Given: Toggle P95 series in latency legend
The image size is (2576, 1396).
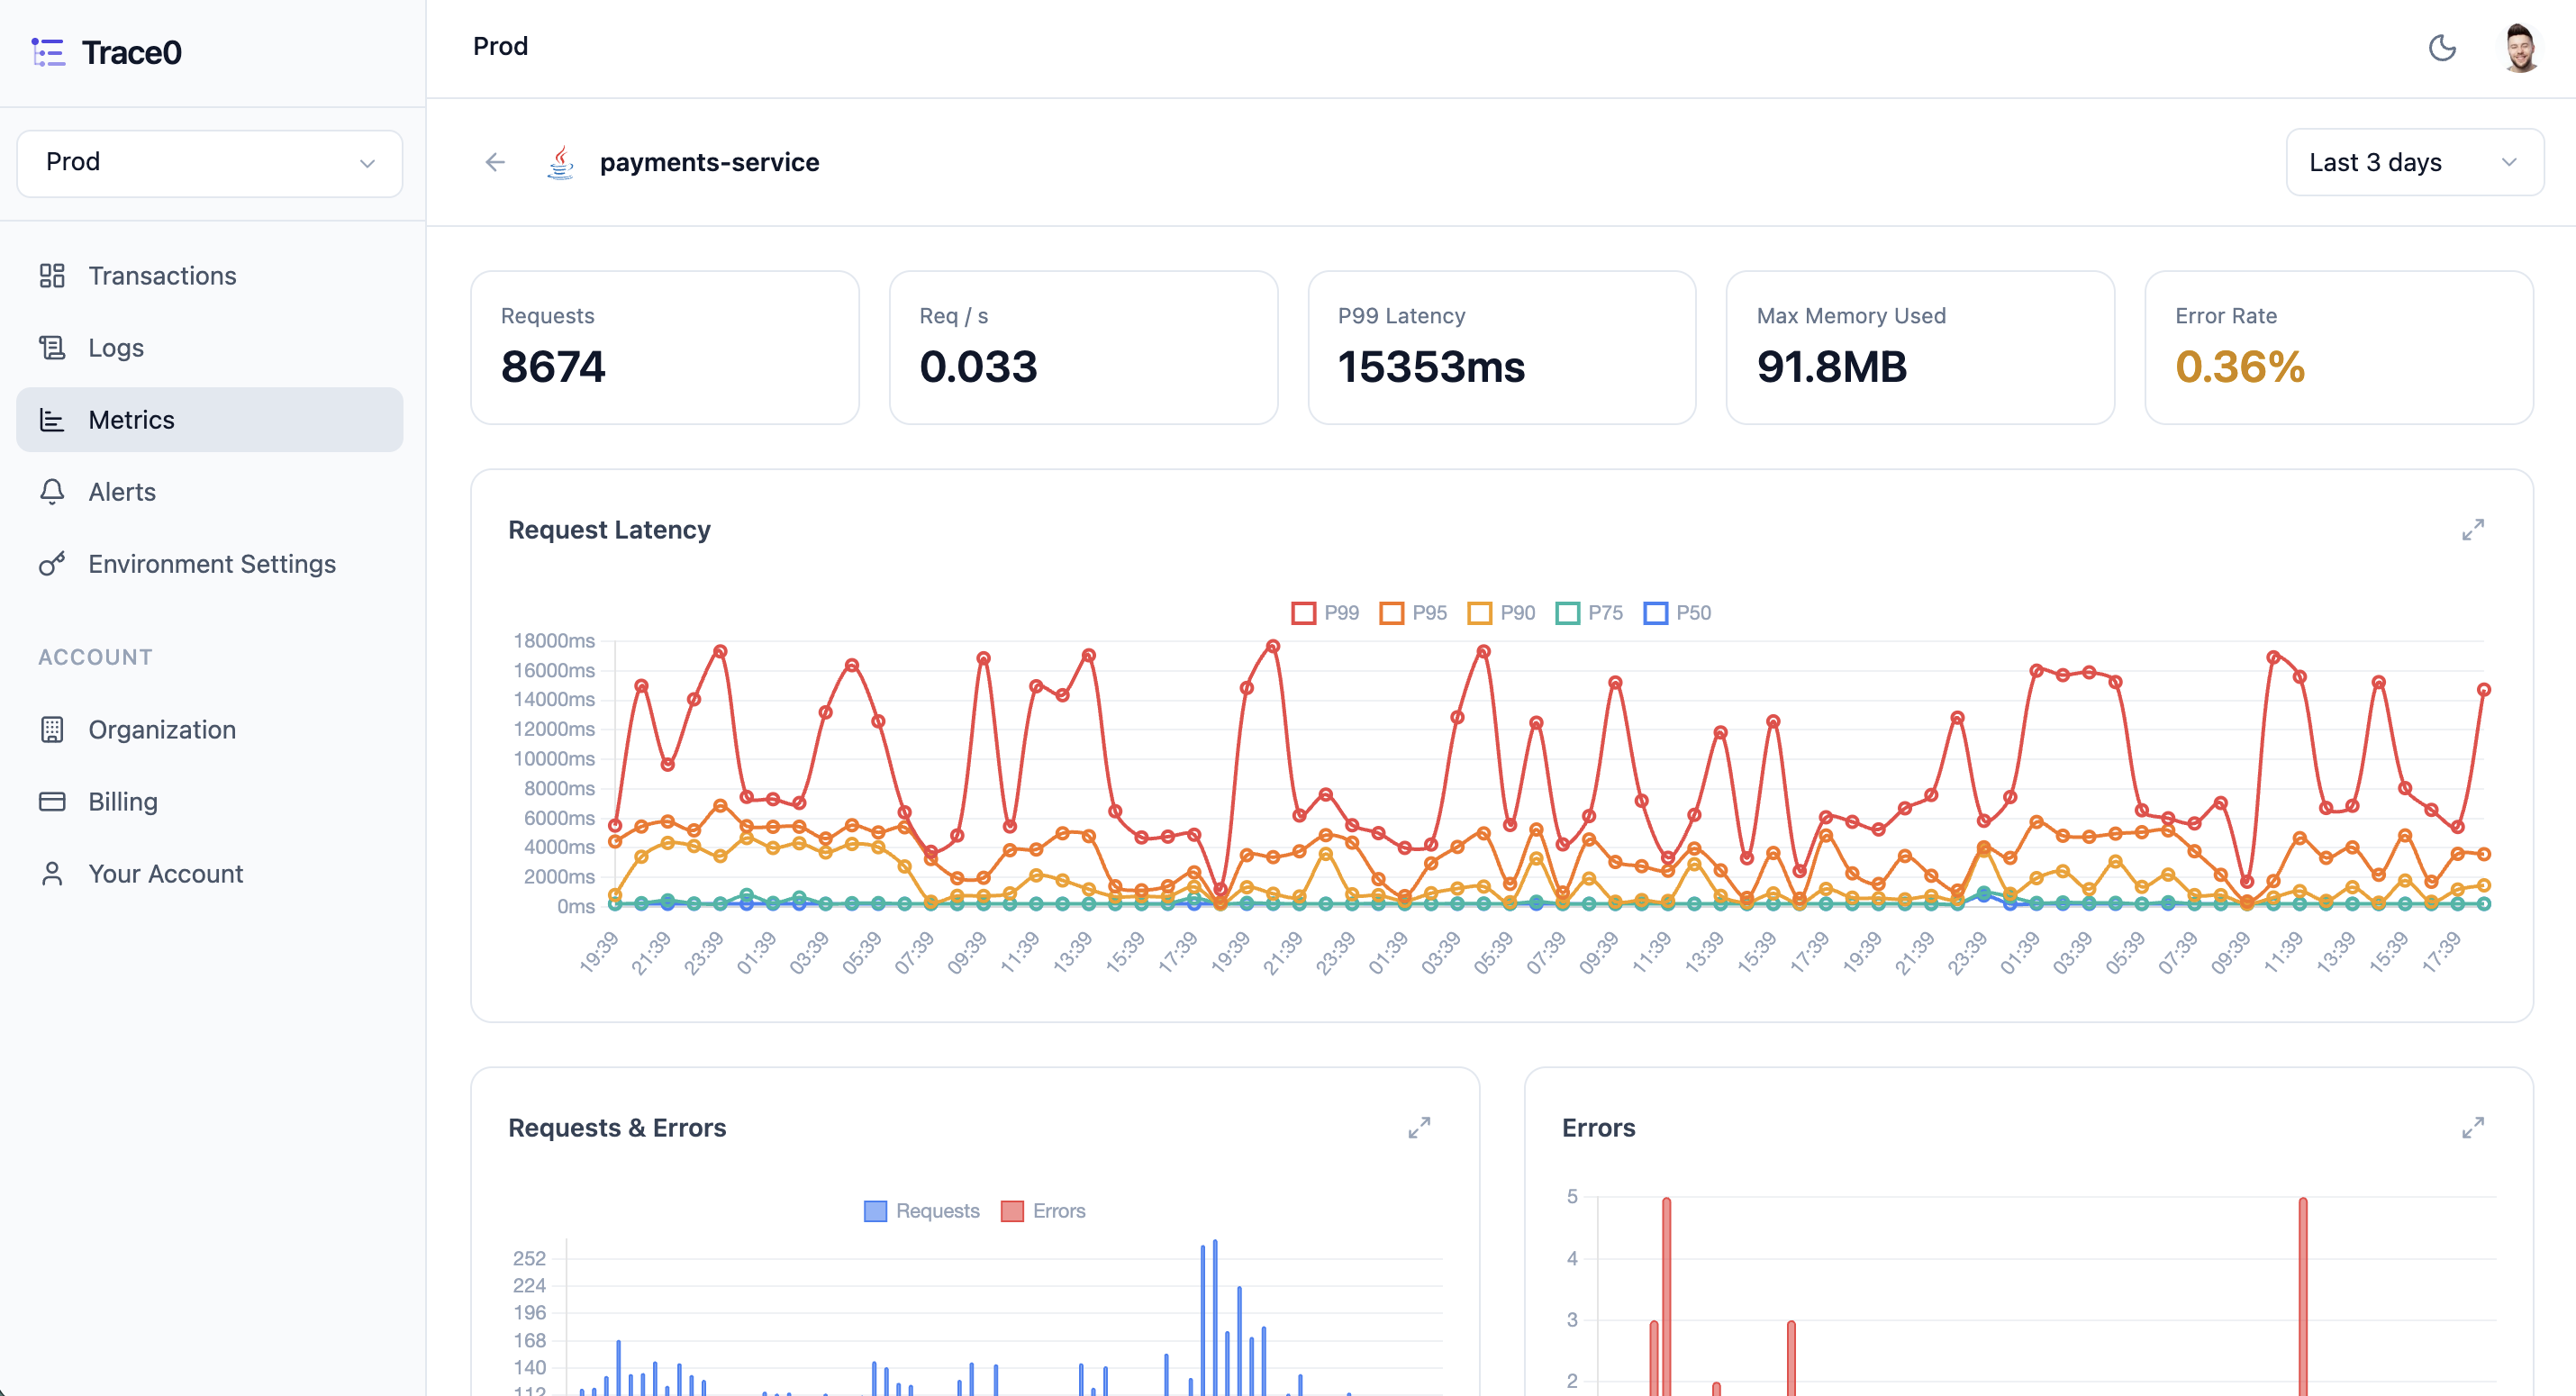Looking at the screenshot, I should [1413, 612].
